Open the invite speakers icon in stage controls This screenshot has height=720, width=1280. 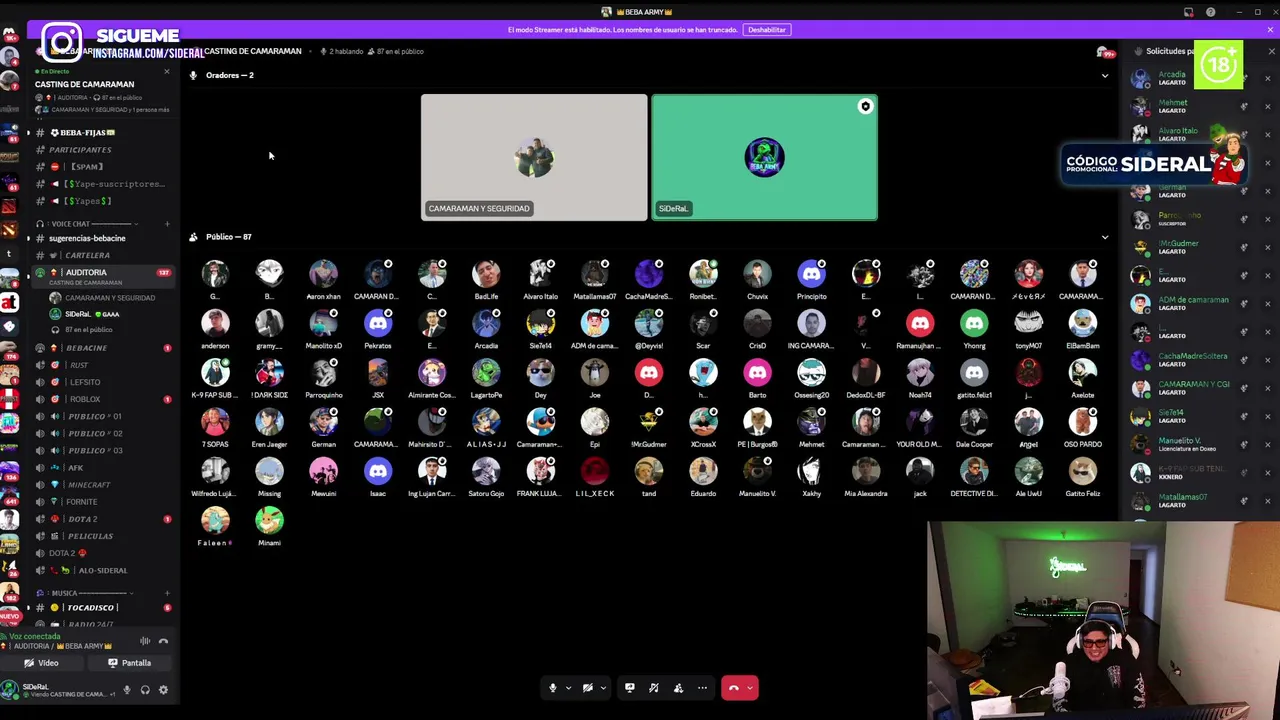tap(678, 688)
